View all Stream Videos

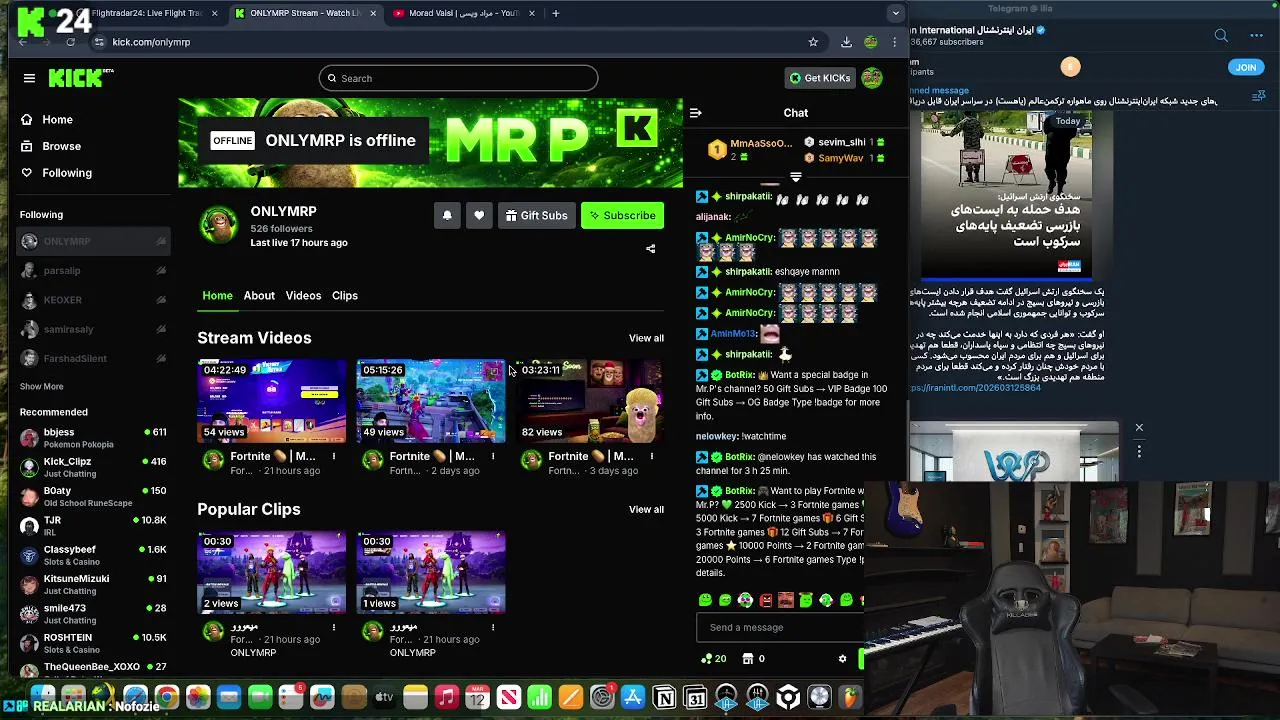pyautogui.click(x=646, y=338)
